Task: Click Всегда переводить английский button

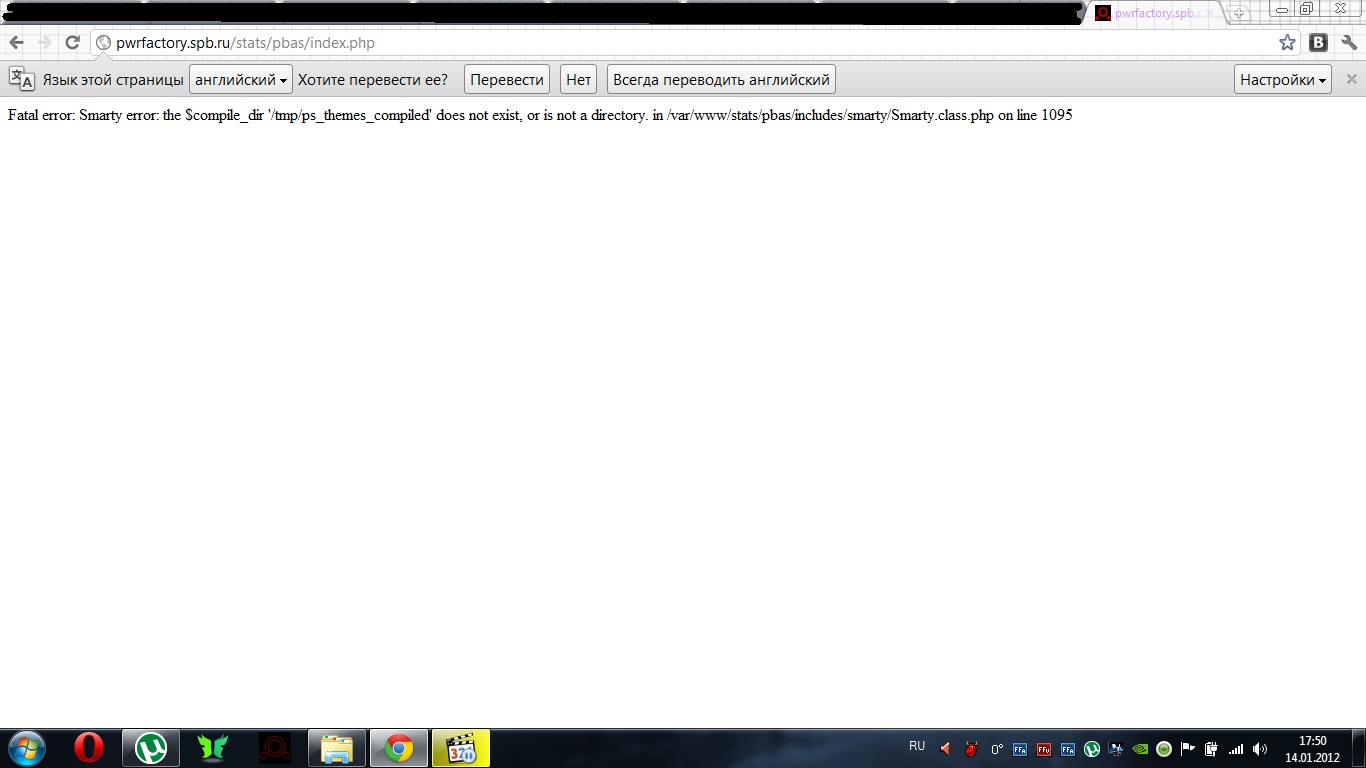Action: [x=721, y=80]
